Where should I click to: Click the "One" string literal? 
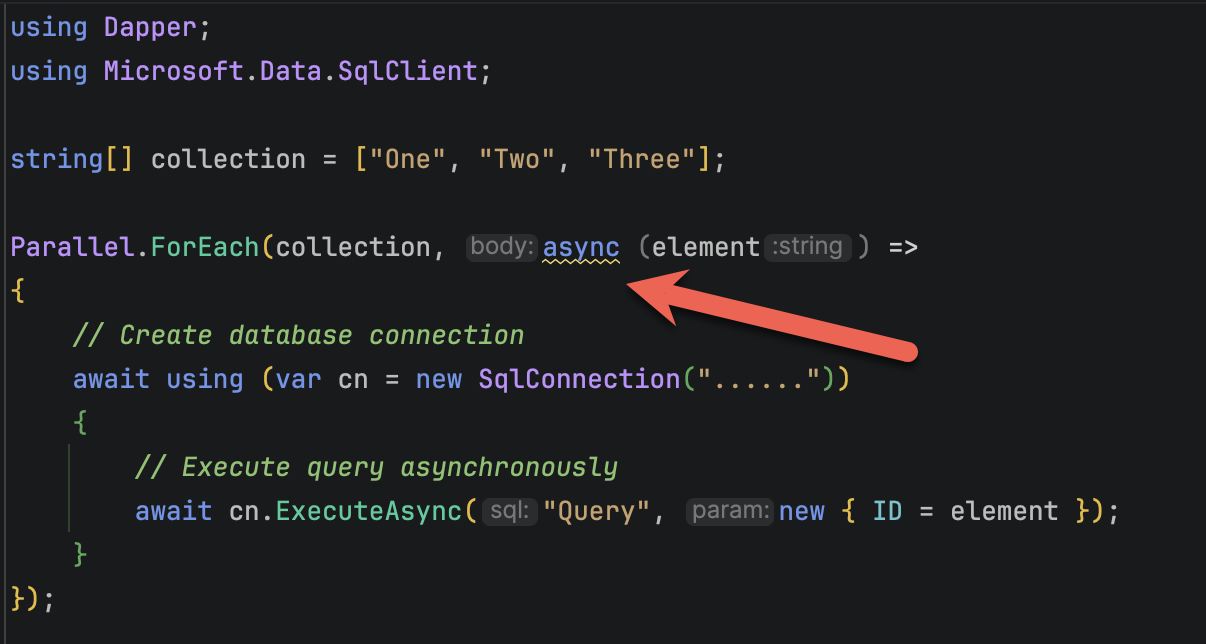coord(400,159)
